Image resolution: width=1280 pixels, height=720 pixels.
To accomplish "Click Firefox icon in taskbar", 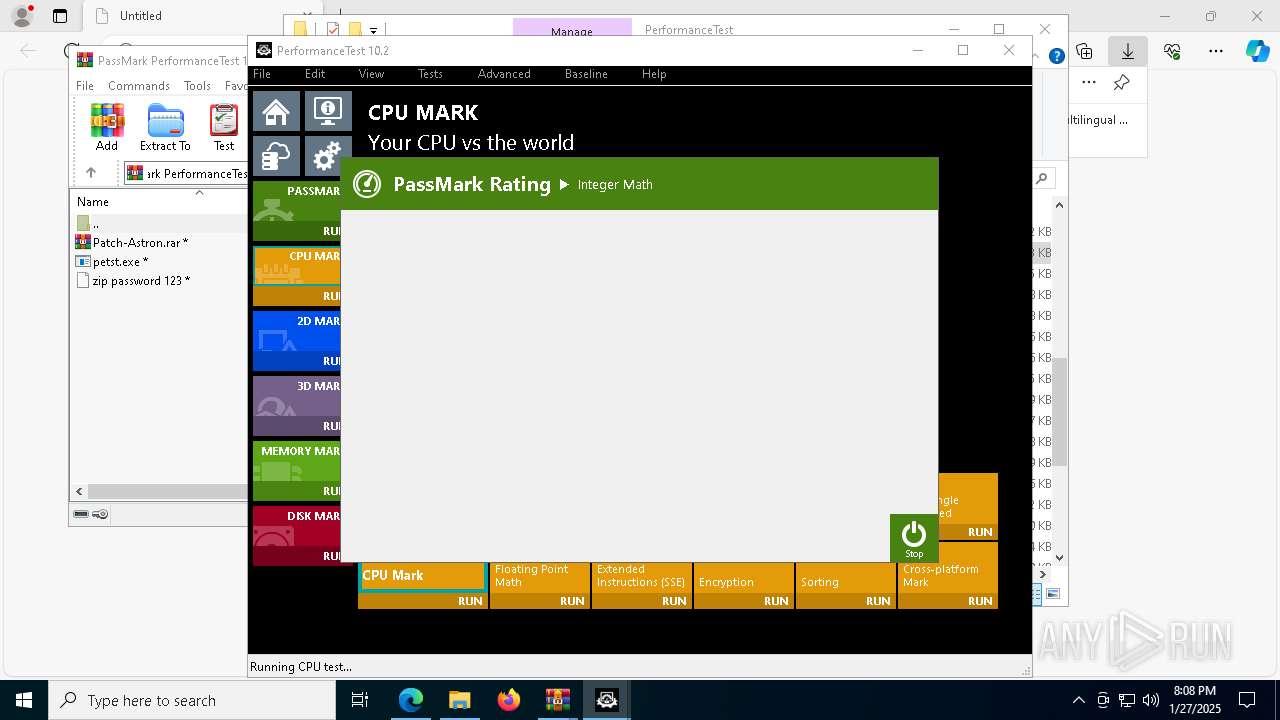I will 509,700.
